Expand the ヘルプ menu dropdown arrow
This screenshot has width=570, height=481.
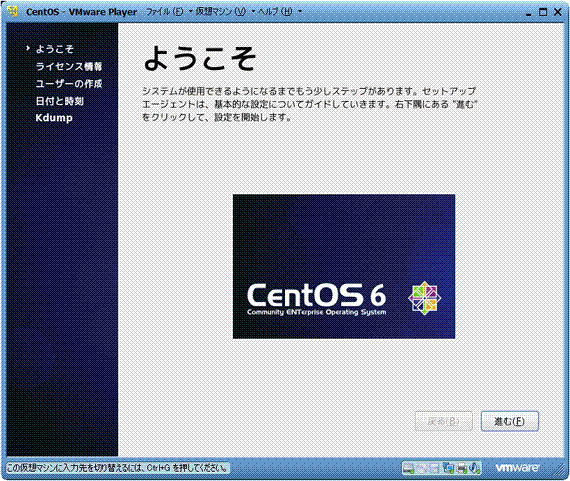300,11
